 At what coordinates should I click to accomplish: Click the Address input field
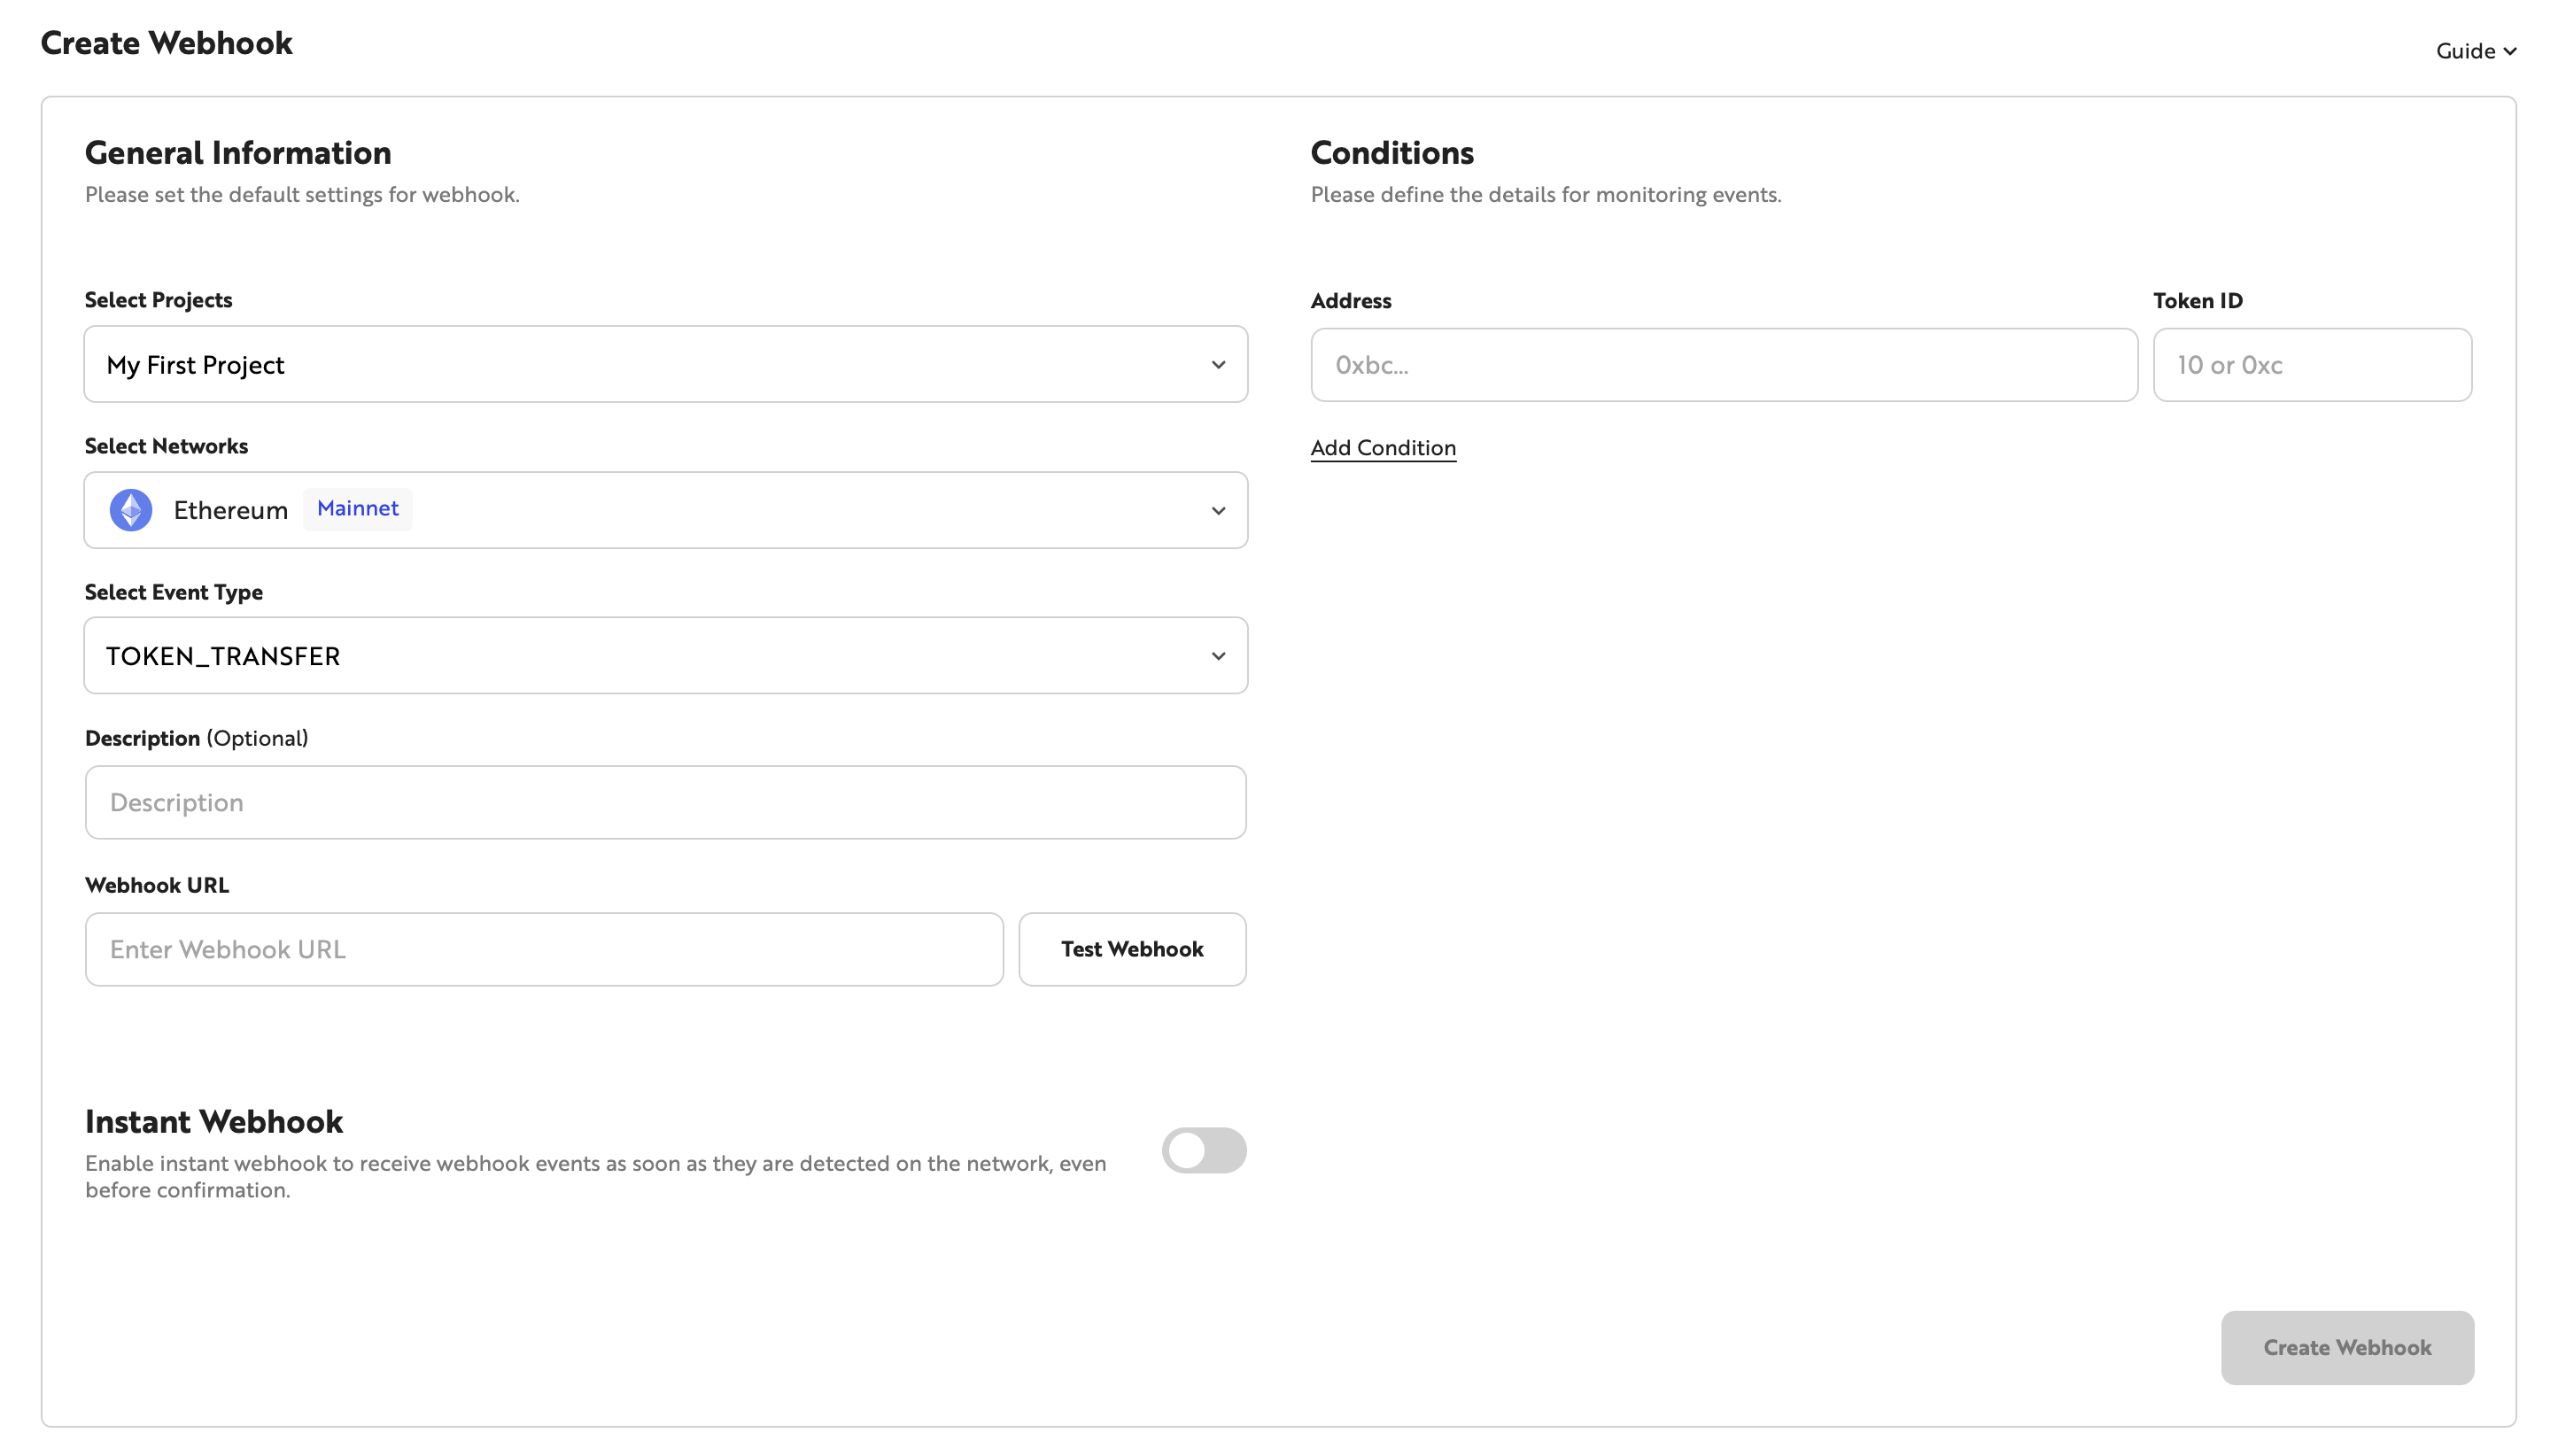[1723, 364]
